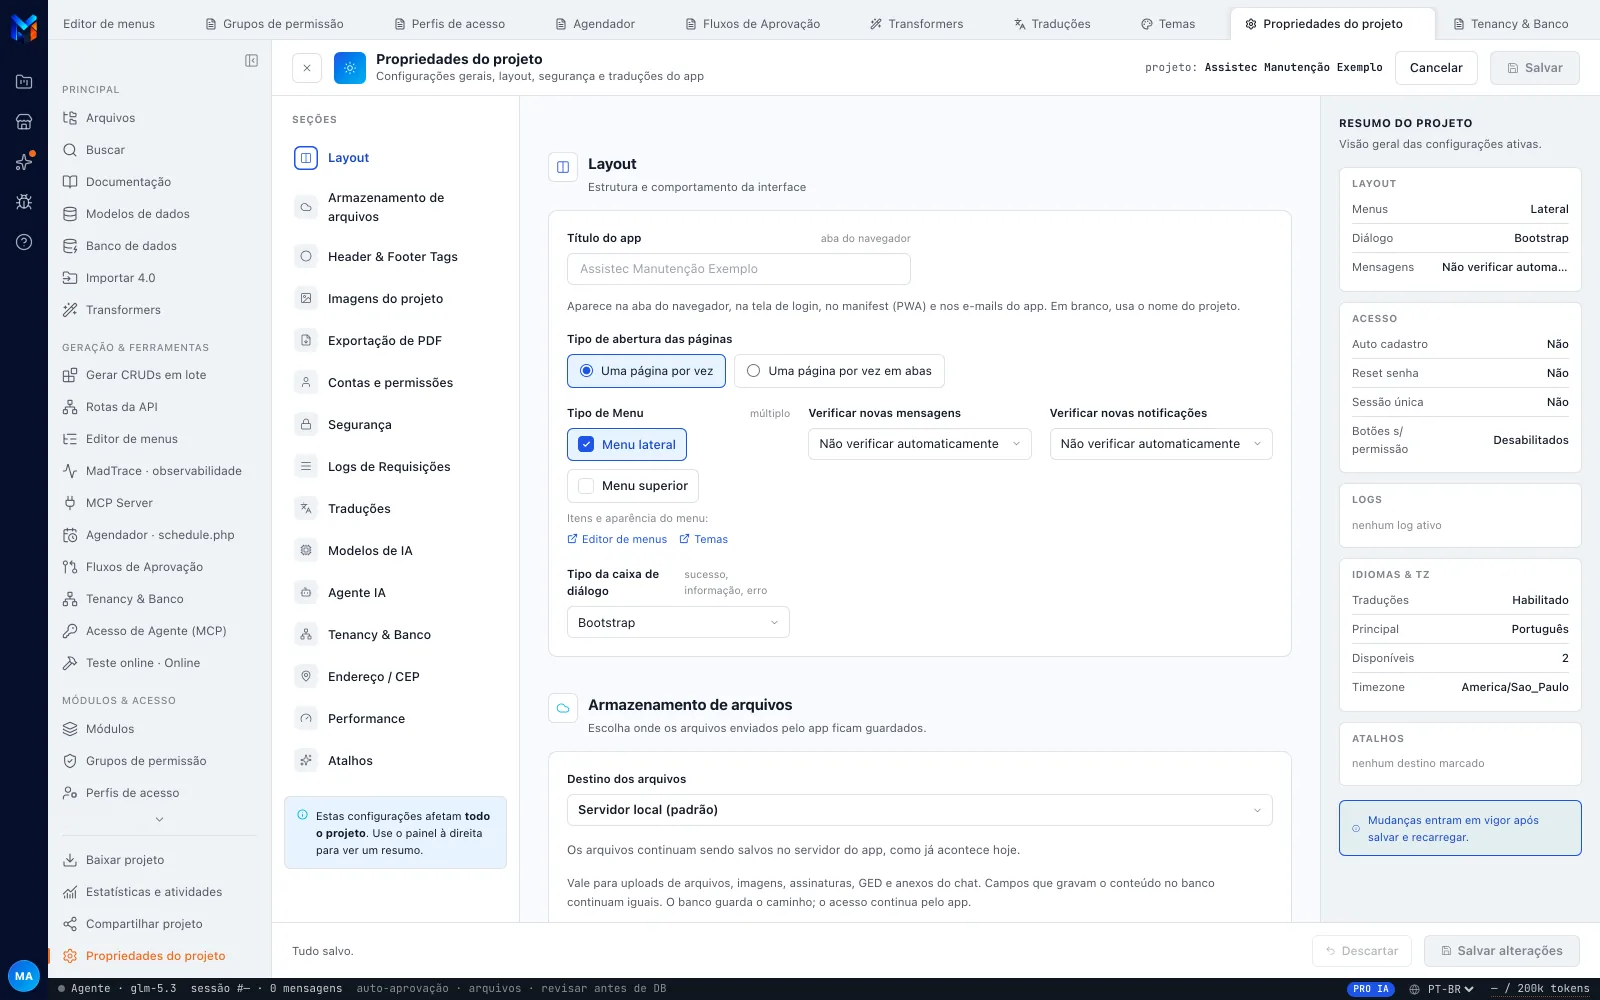Image resolution: width=1600 pixels, height=1000 pixels.
Task: Open the PT-BR language selector
Action: (1442, 989)
